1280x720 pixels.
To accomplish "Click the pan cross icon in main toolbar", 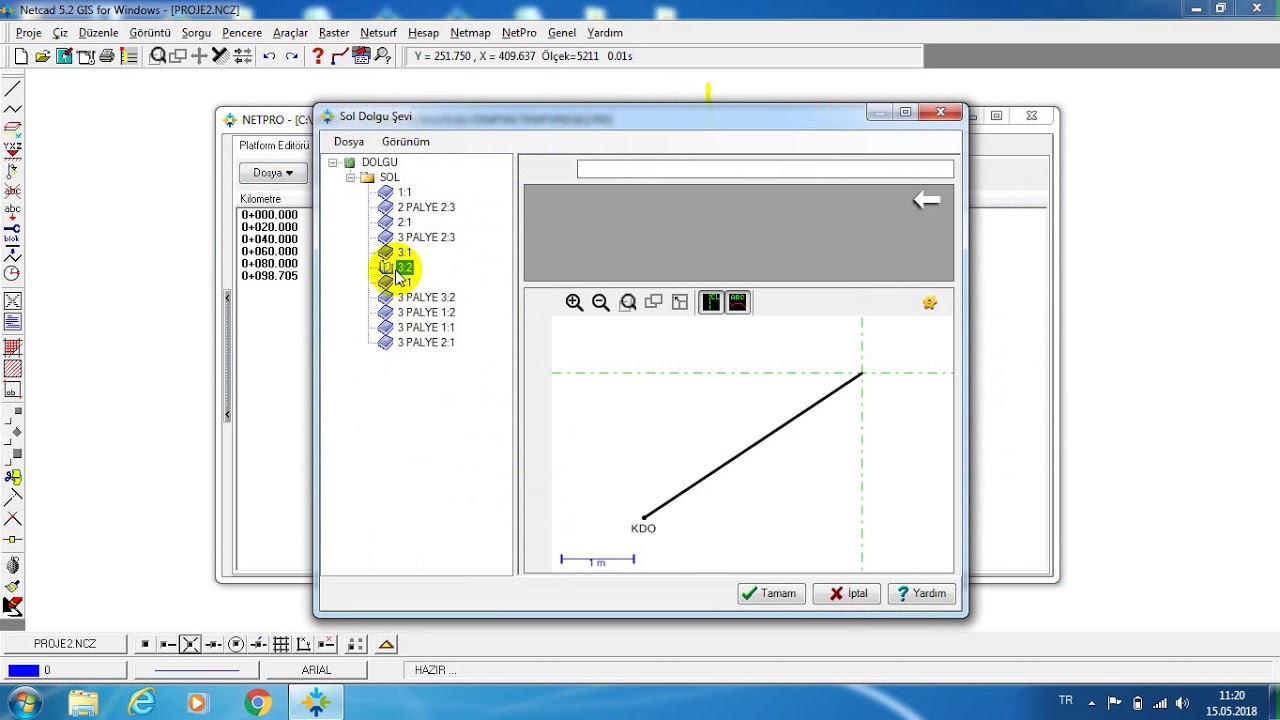I will [x=199, y=56].
